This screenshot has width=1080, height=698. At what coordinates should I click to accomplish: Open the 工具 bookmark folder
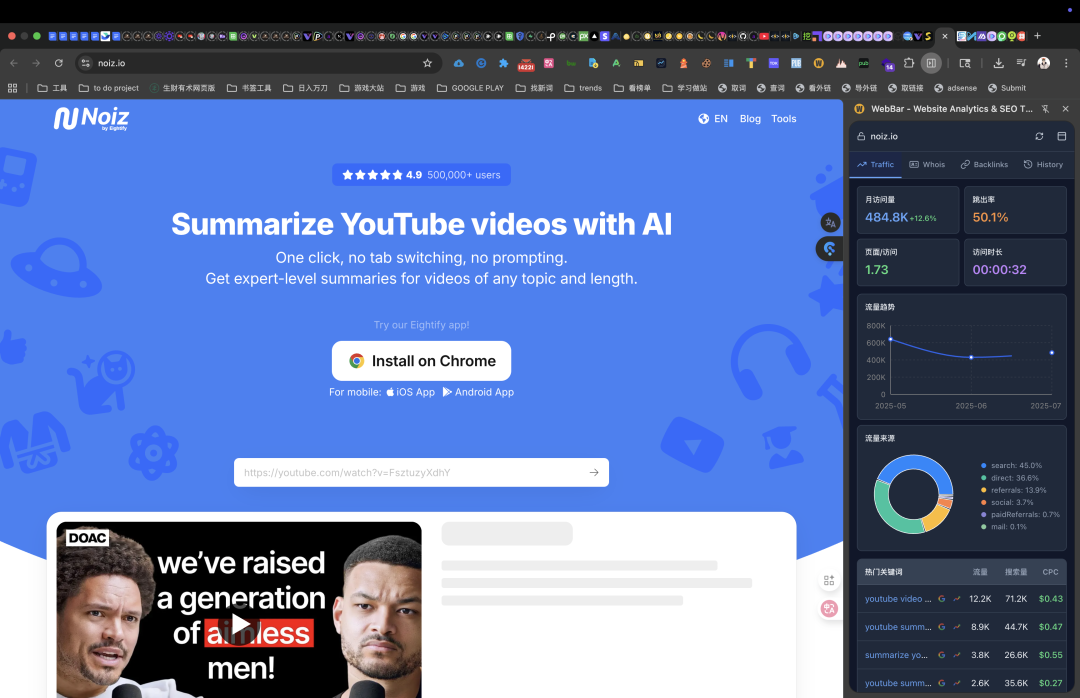pyautogui.click(x=52, y=88)
